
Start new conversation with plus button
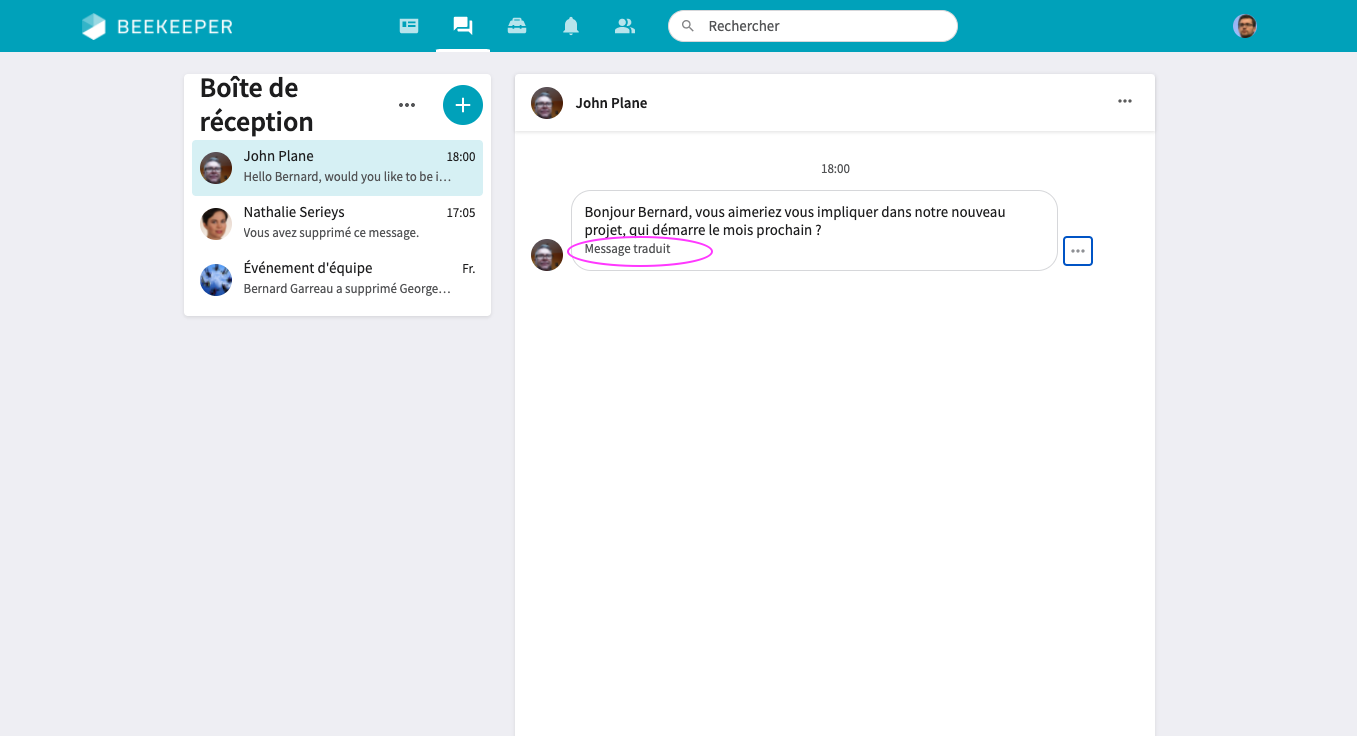462,105
